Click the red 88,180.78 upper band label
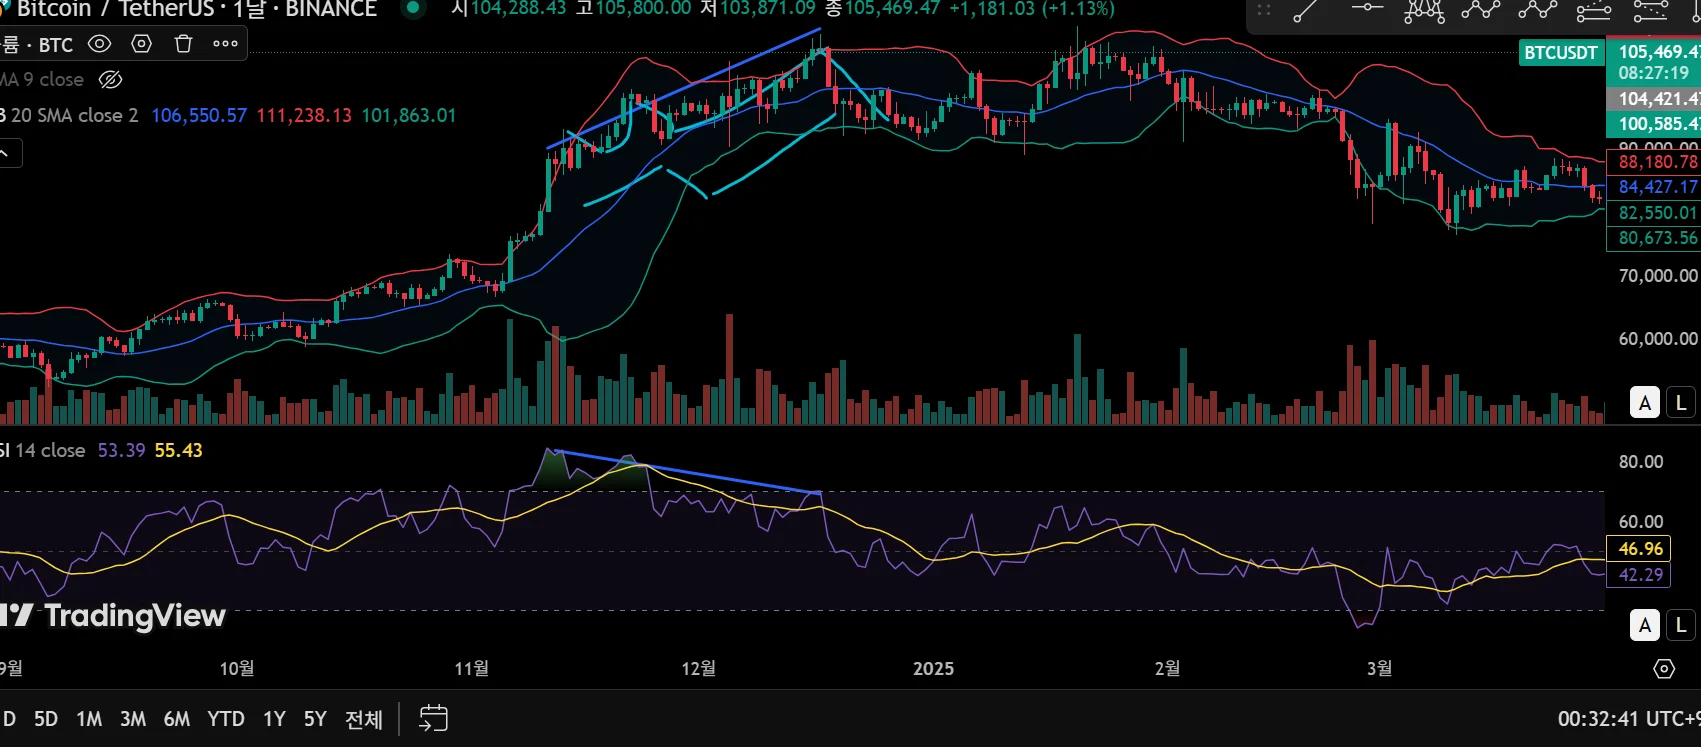The height and width of the screenshot is (747, 1701). pos(1655,162)
